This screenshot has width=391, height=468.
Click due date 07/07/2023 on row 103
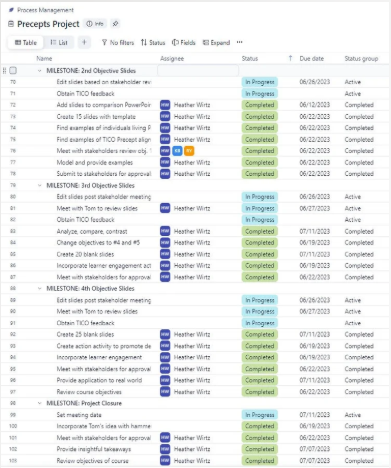315,461
